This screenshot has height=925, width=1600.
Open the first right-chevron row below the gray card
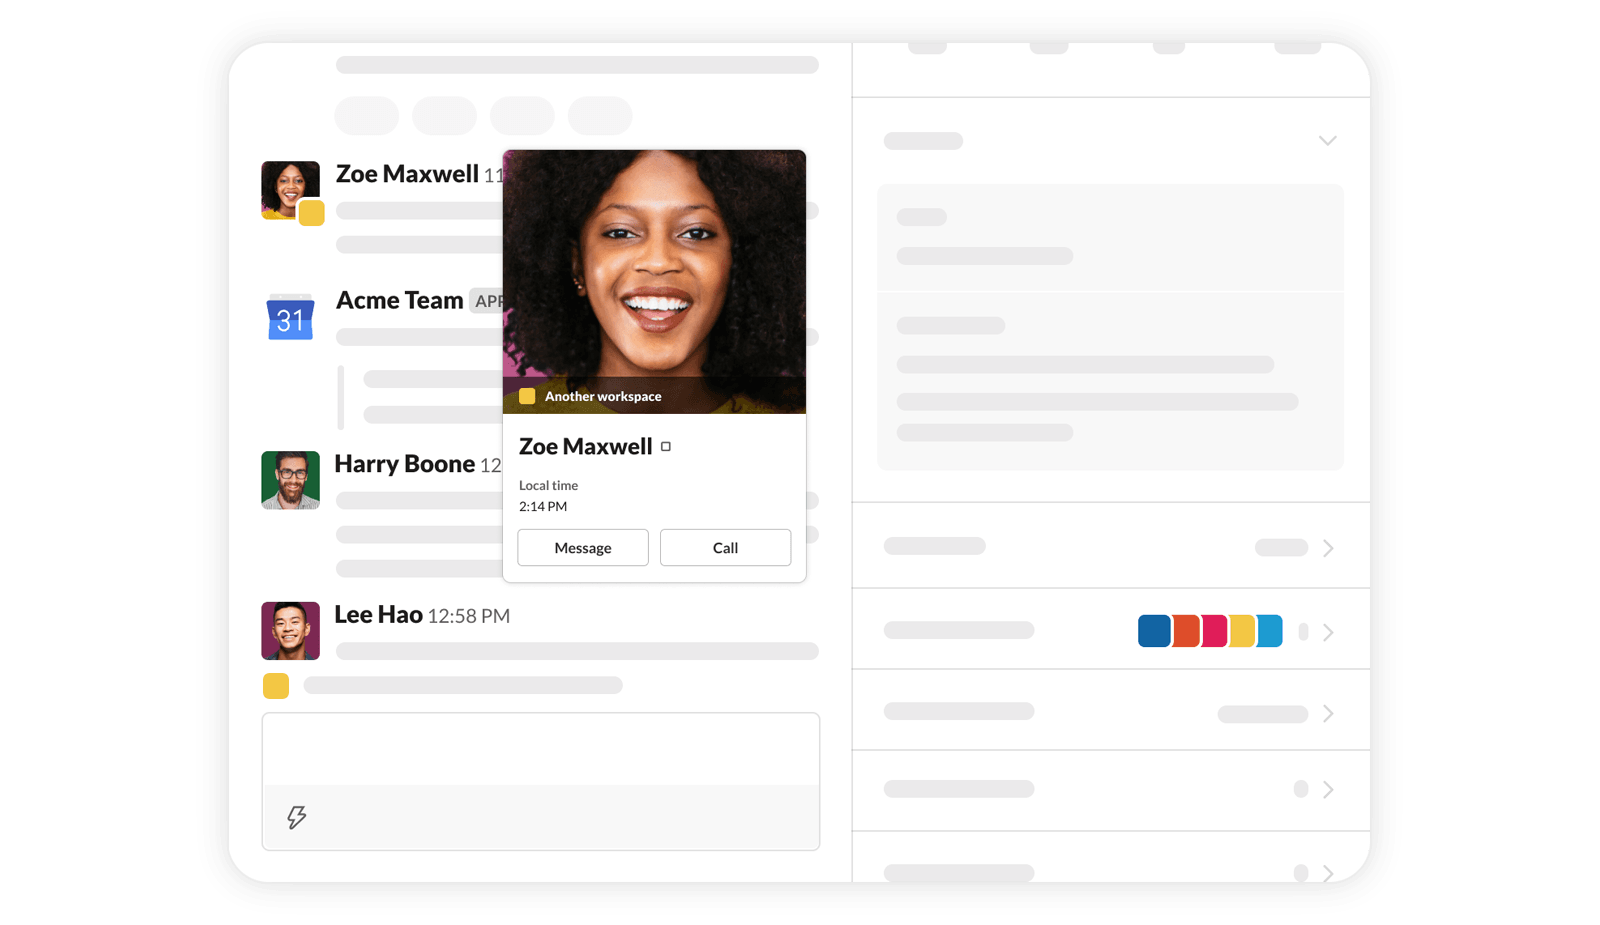pos(1328,548)
